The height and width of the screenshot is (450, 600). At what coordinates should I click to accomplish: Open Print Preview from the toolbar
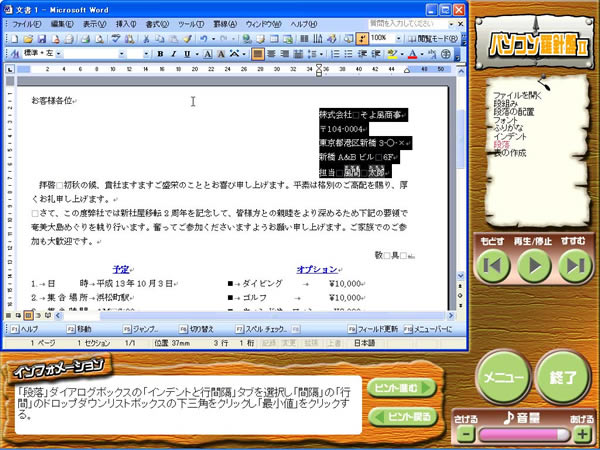tap(99, 39)
